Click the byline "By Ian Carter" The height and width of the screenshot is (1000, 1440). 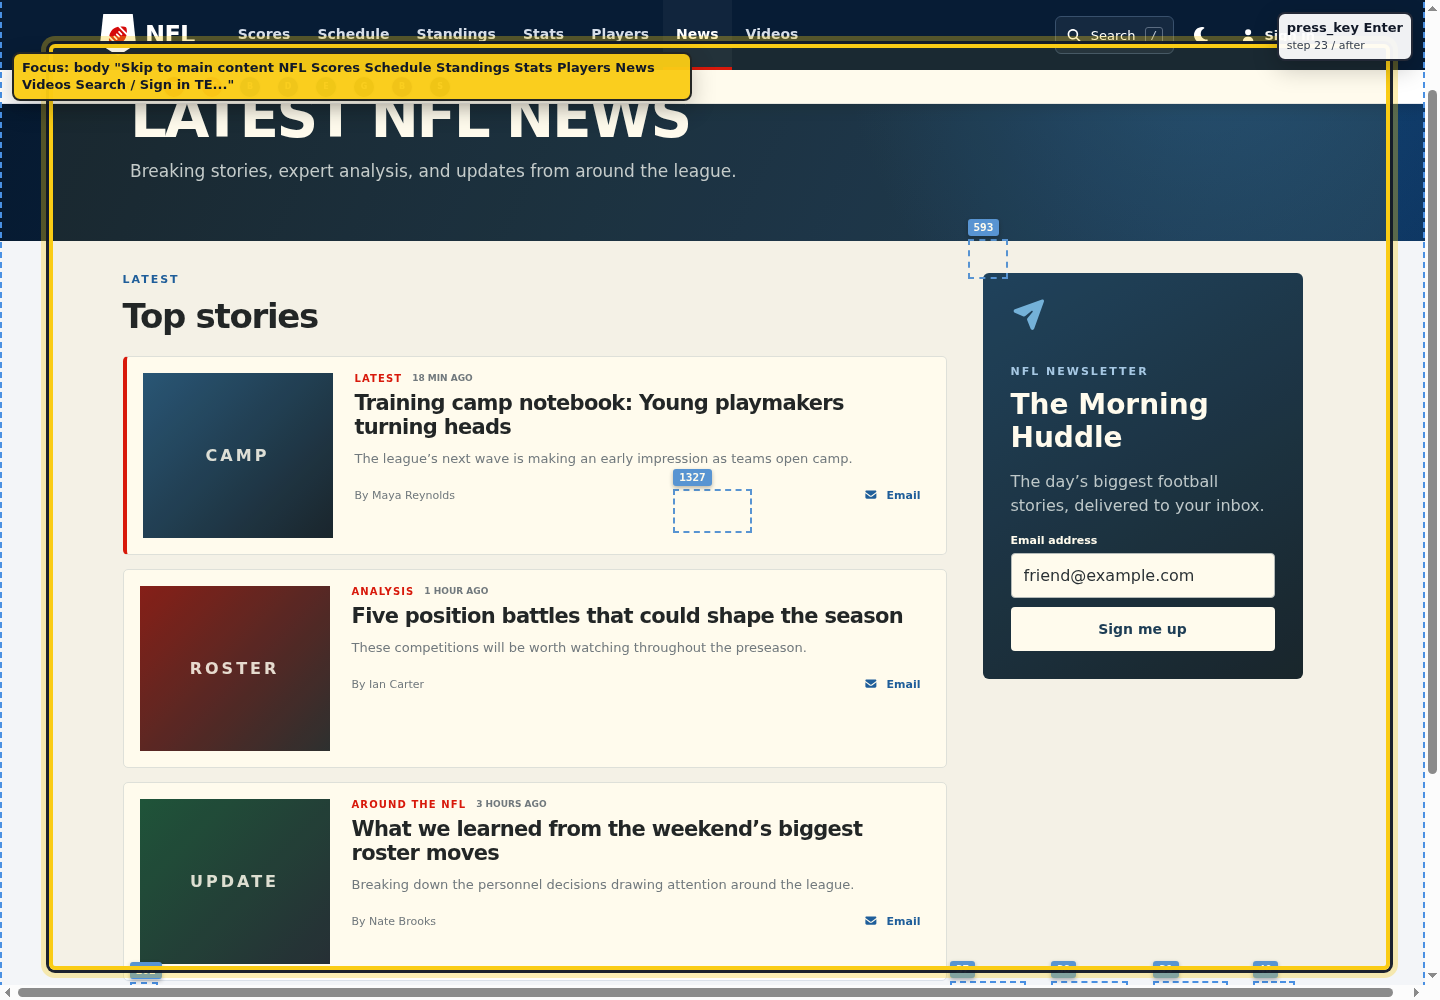pyautogui.click(x=387, y=684)
